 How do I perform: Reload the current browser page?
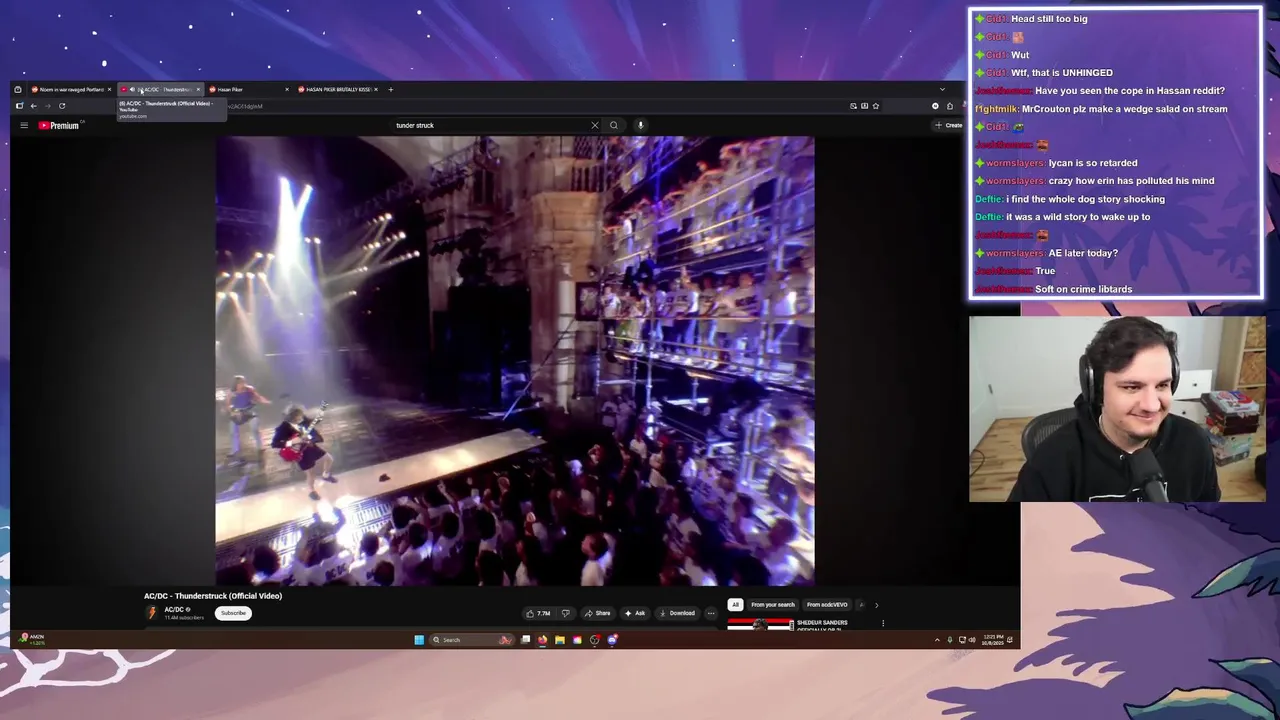[x=62, y=105]
